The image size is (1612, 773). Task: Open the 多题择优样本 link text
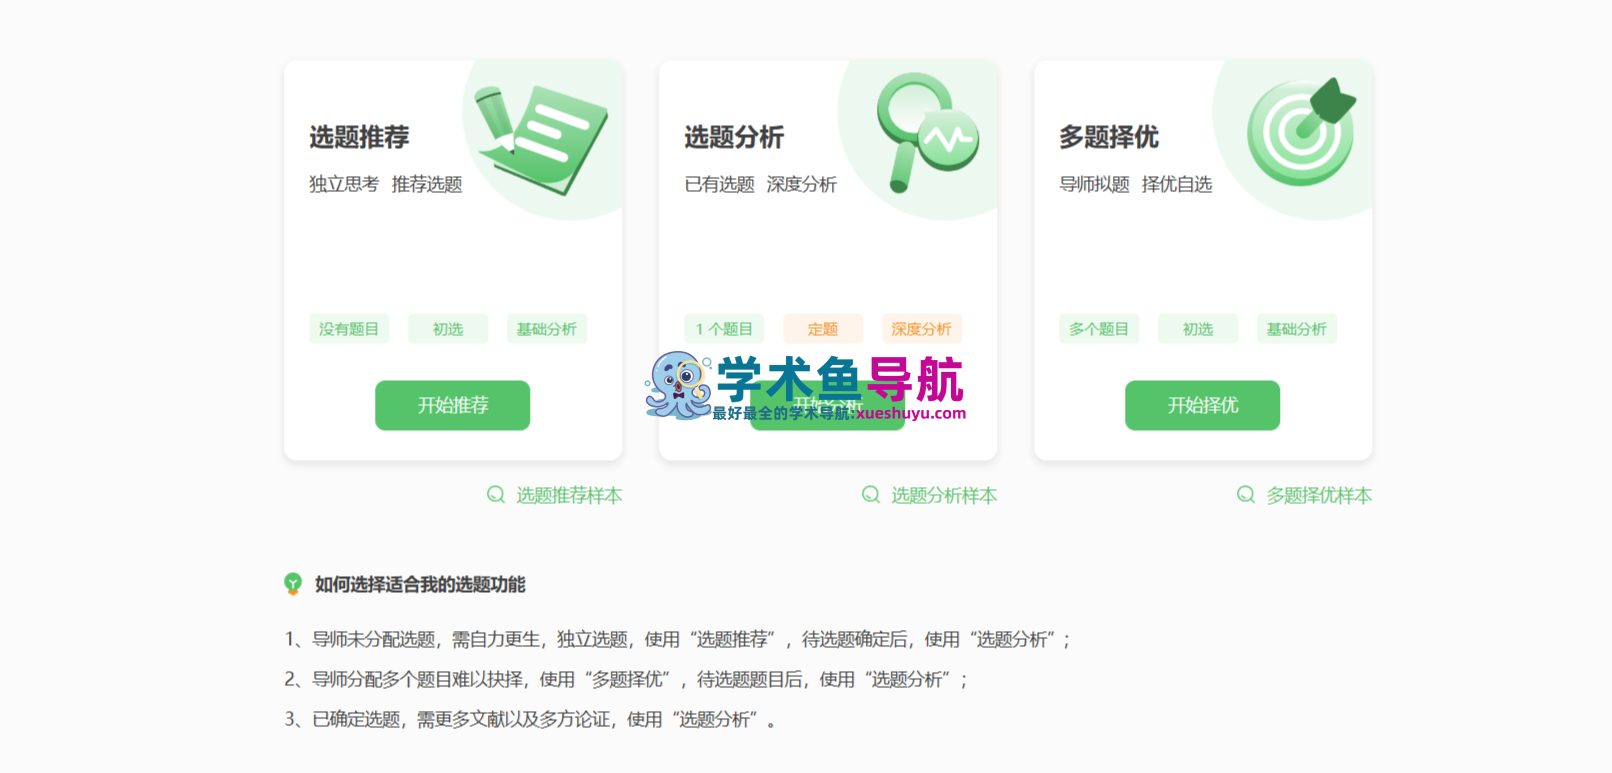click(x=1318, y=495)
